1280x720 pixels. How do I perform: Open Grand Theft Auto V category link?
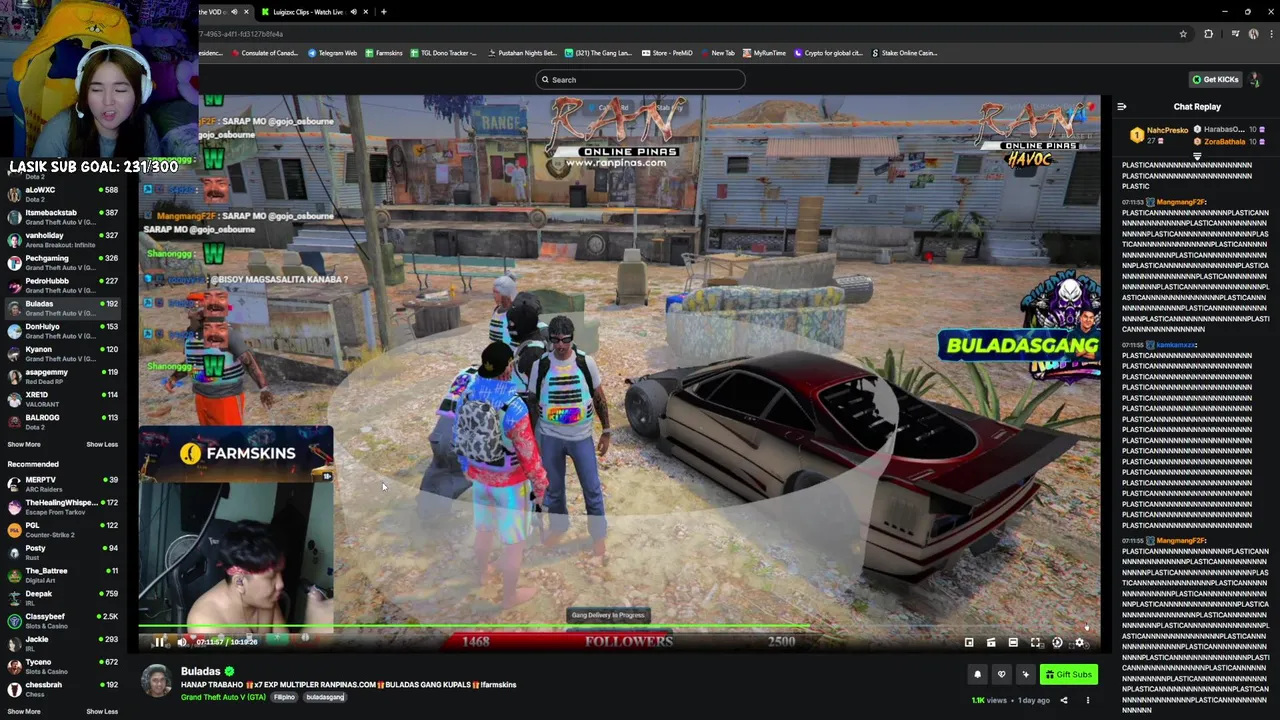pos(223,697)
